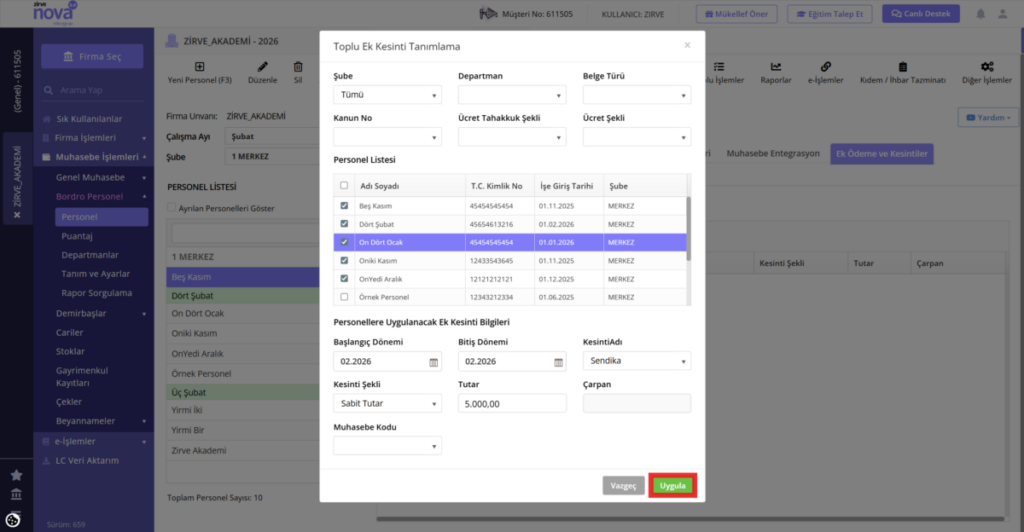The width and height of the screenshot is (1024, 532).
Task: Click the dialog personnel list scrollbar
Action: (688, 228)
